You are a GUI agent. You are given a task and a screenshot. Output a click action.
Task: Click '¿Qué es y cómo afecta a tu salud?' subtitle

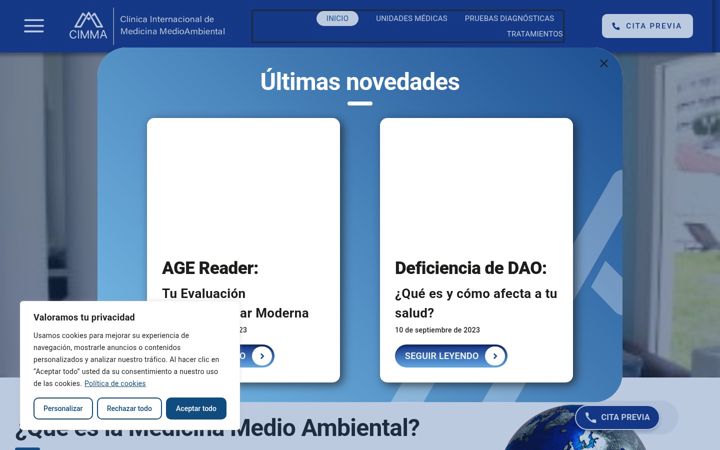[x=476, y=303]
